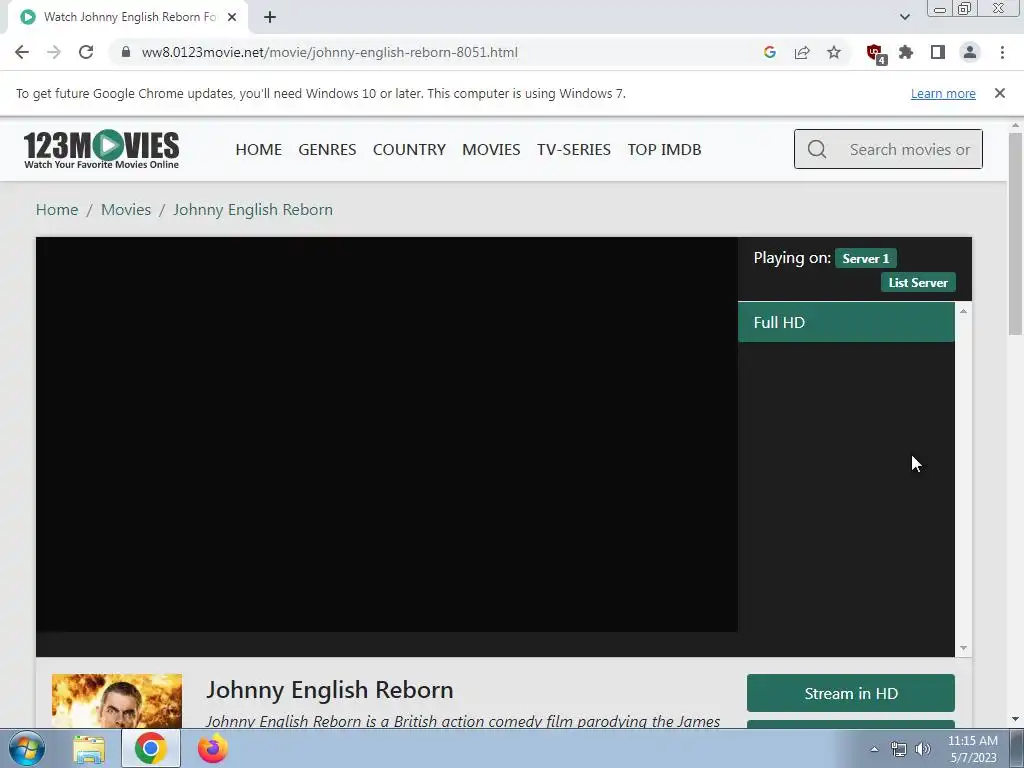Viewport: 1024px width, 768px height.
Task: Open the tab search dropdown chevron
Action: pos(904,17)
